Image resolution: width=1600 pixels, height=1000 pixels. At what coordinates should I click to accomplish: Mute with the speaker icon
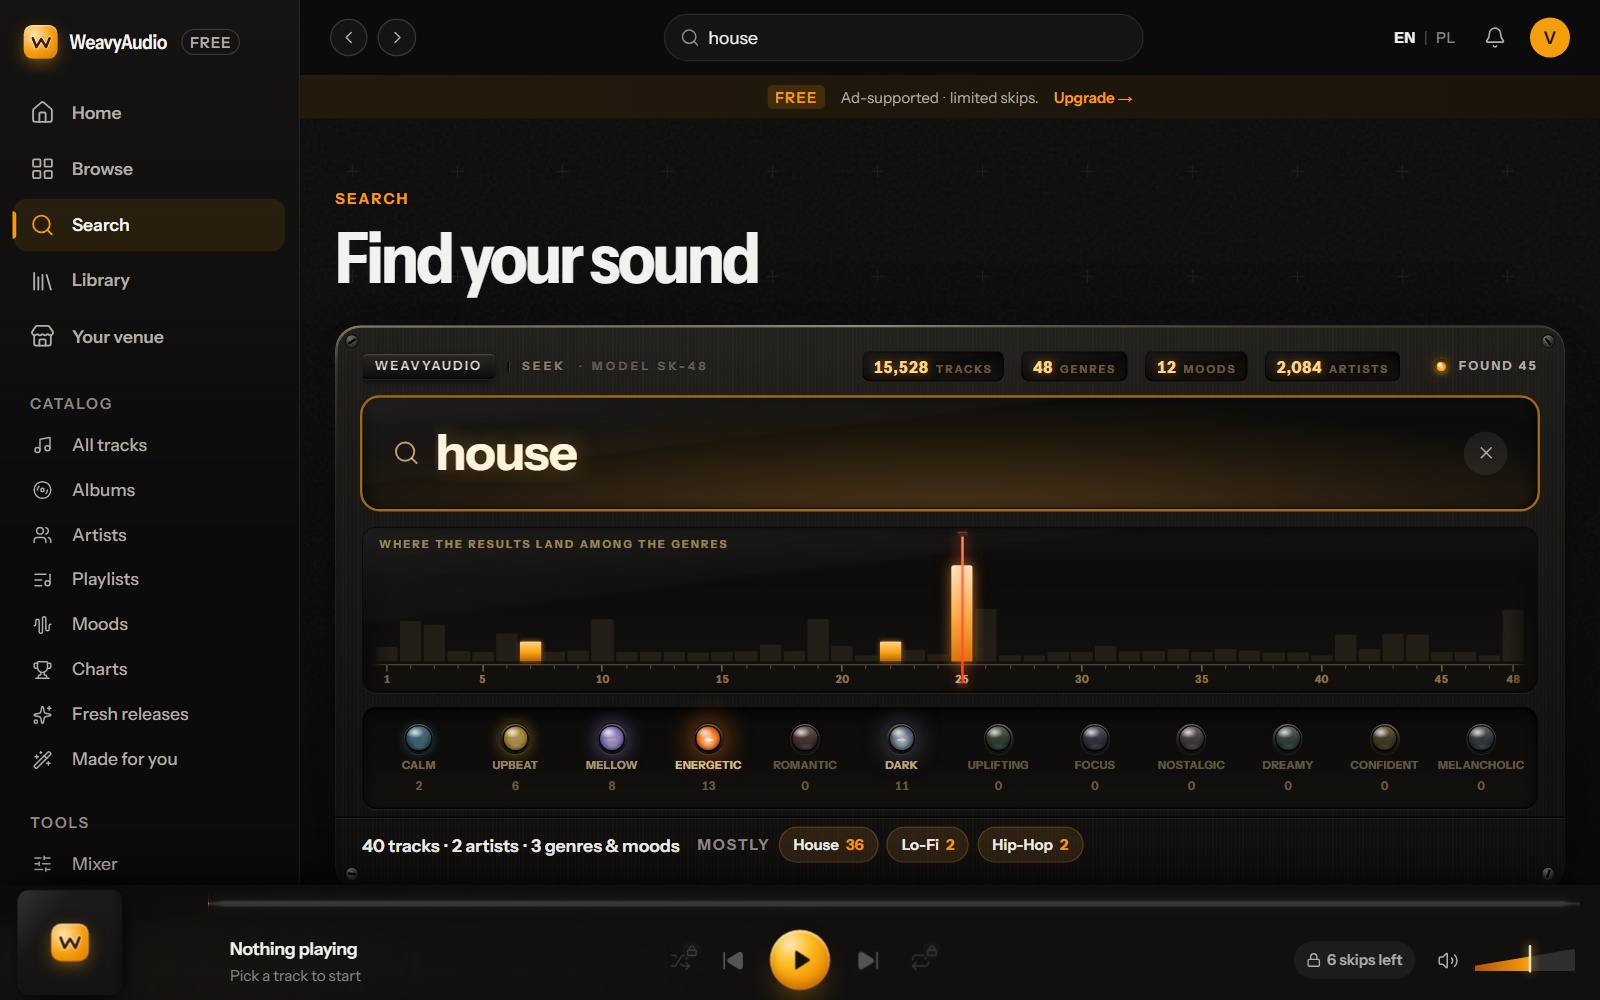1447,960
